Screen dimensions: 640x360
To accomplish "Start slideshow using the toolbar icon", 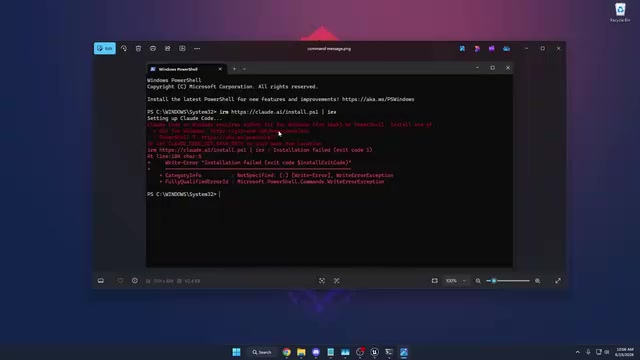I will tap(182, 49).
